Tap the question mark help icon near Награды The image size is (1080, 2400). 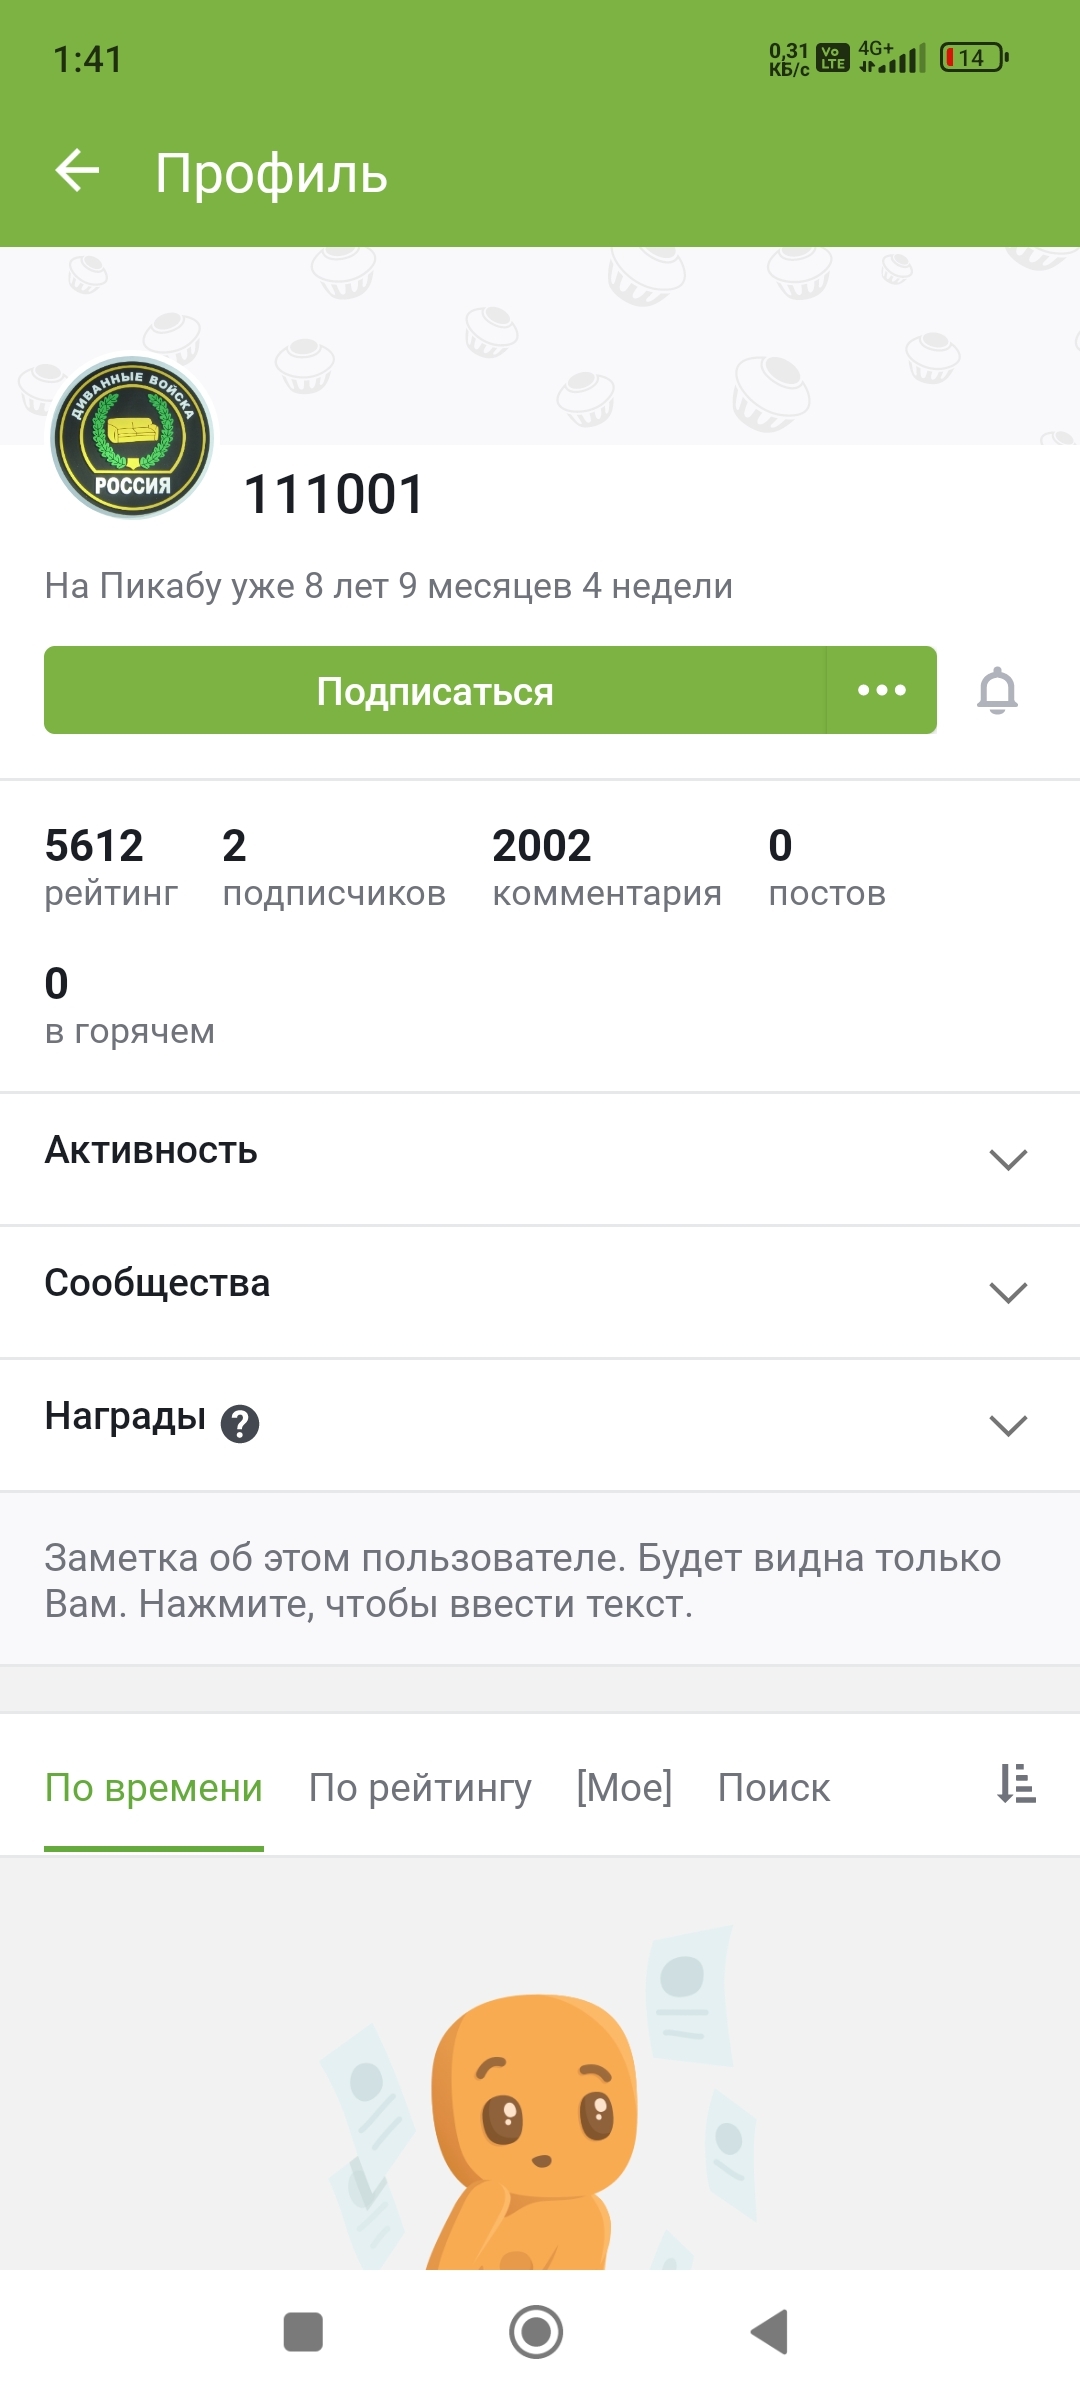tap(240, 1423)
